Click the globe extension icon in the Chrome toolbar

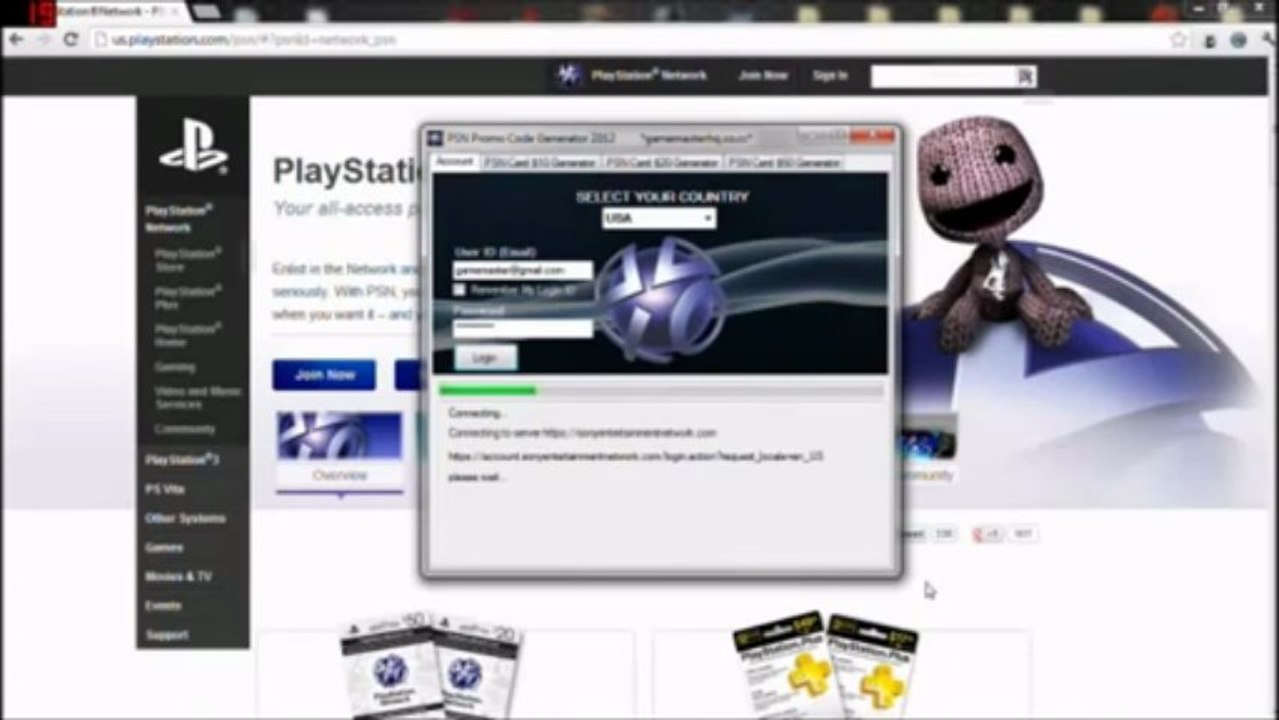[x=1239, y=40]
